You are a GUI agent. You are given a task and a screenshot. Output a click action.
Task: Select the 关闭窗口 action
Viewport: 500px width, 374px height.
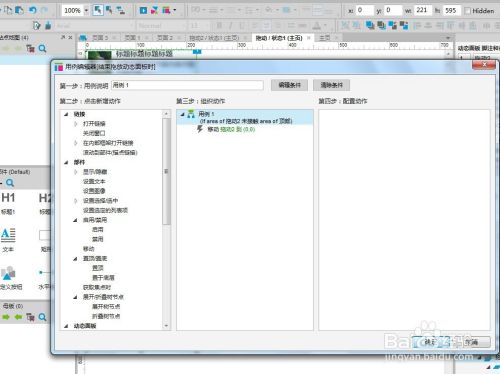click(94, 133)
